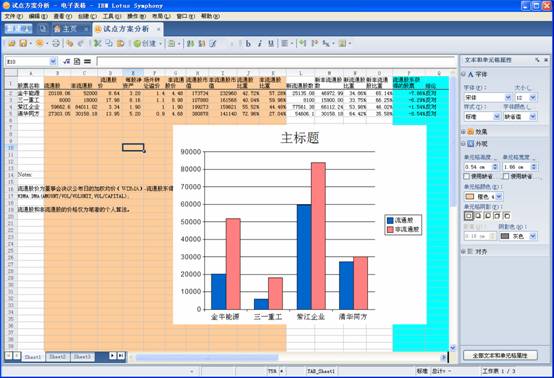The height and width of the screenshot is (378, 554).
Task: Select the first no-shadow cell shadow option
Action: (x=468, y=215)
